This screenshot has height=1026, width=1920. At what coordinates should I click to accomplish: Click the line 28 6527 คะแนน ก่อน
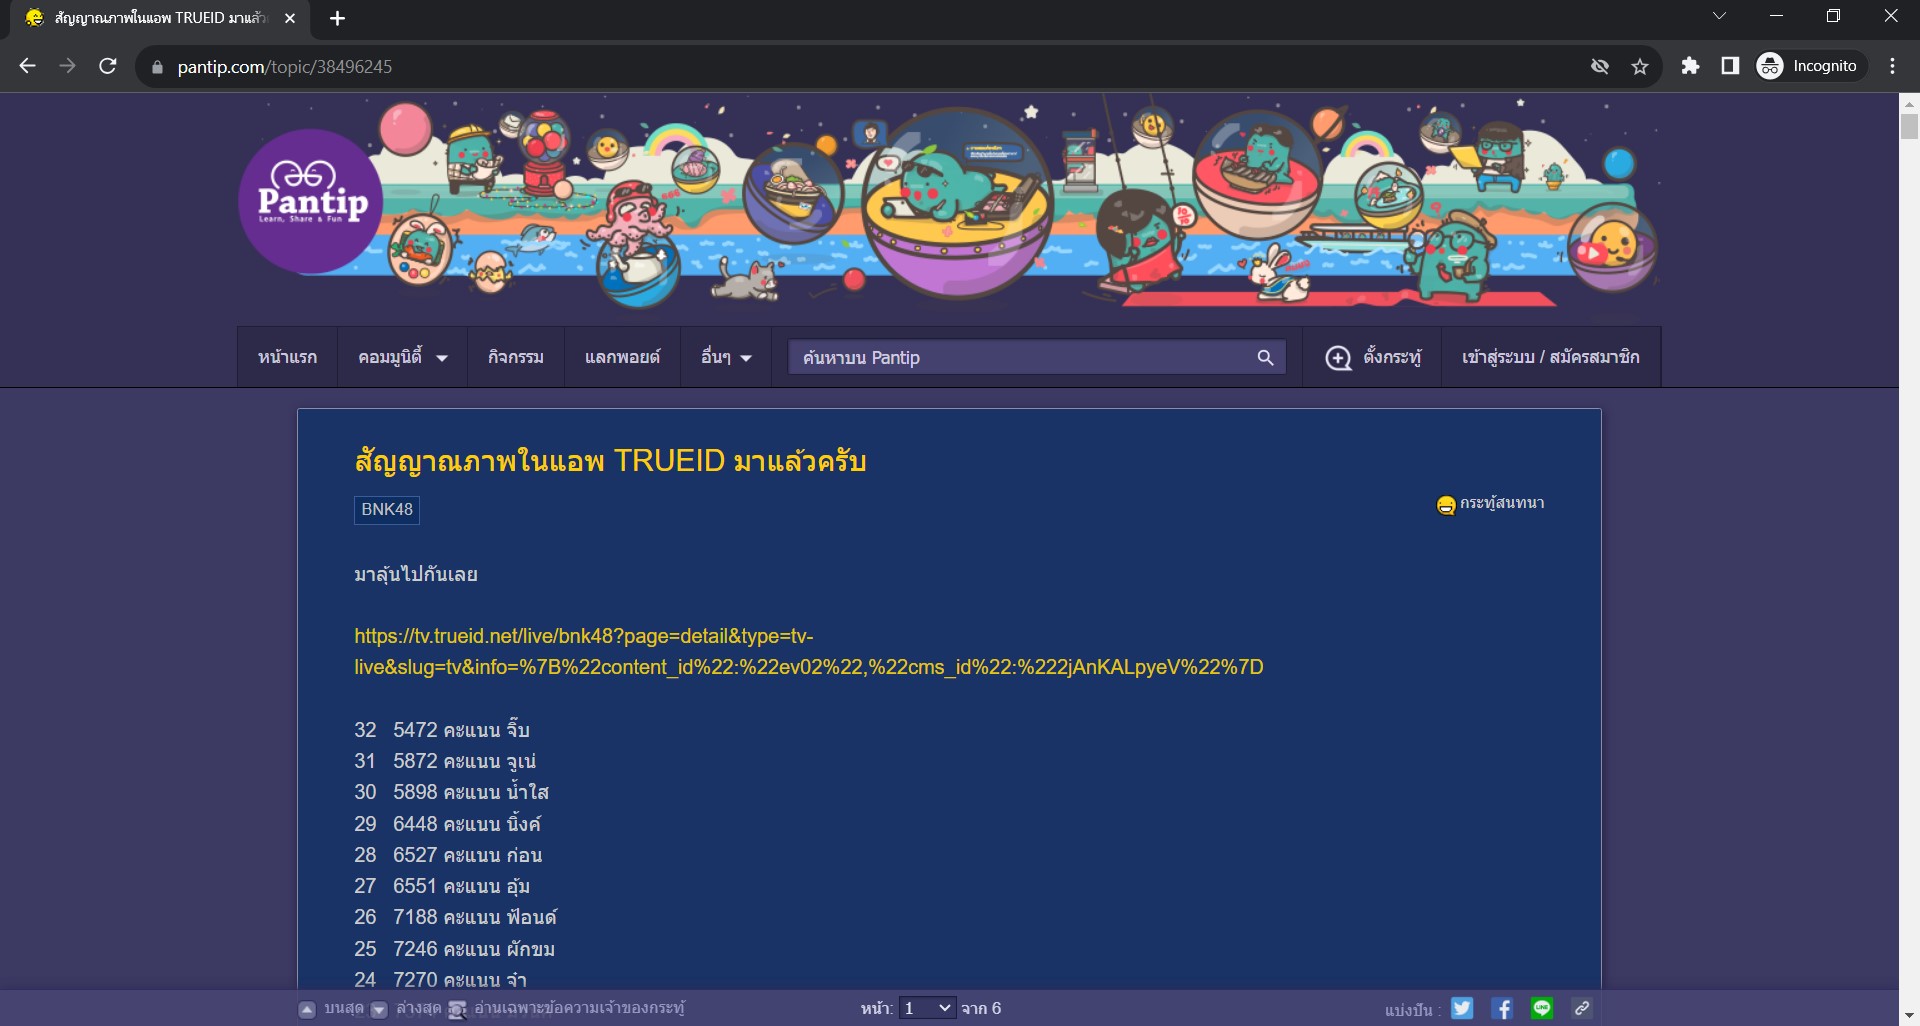pyautogui.click(x=448, y=855)
